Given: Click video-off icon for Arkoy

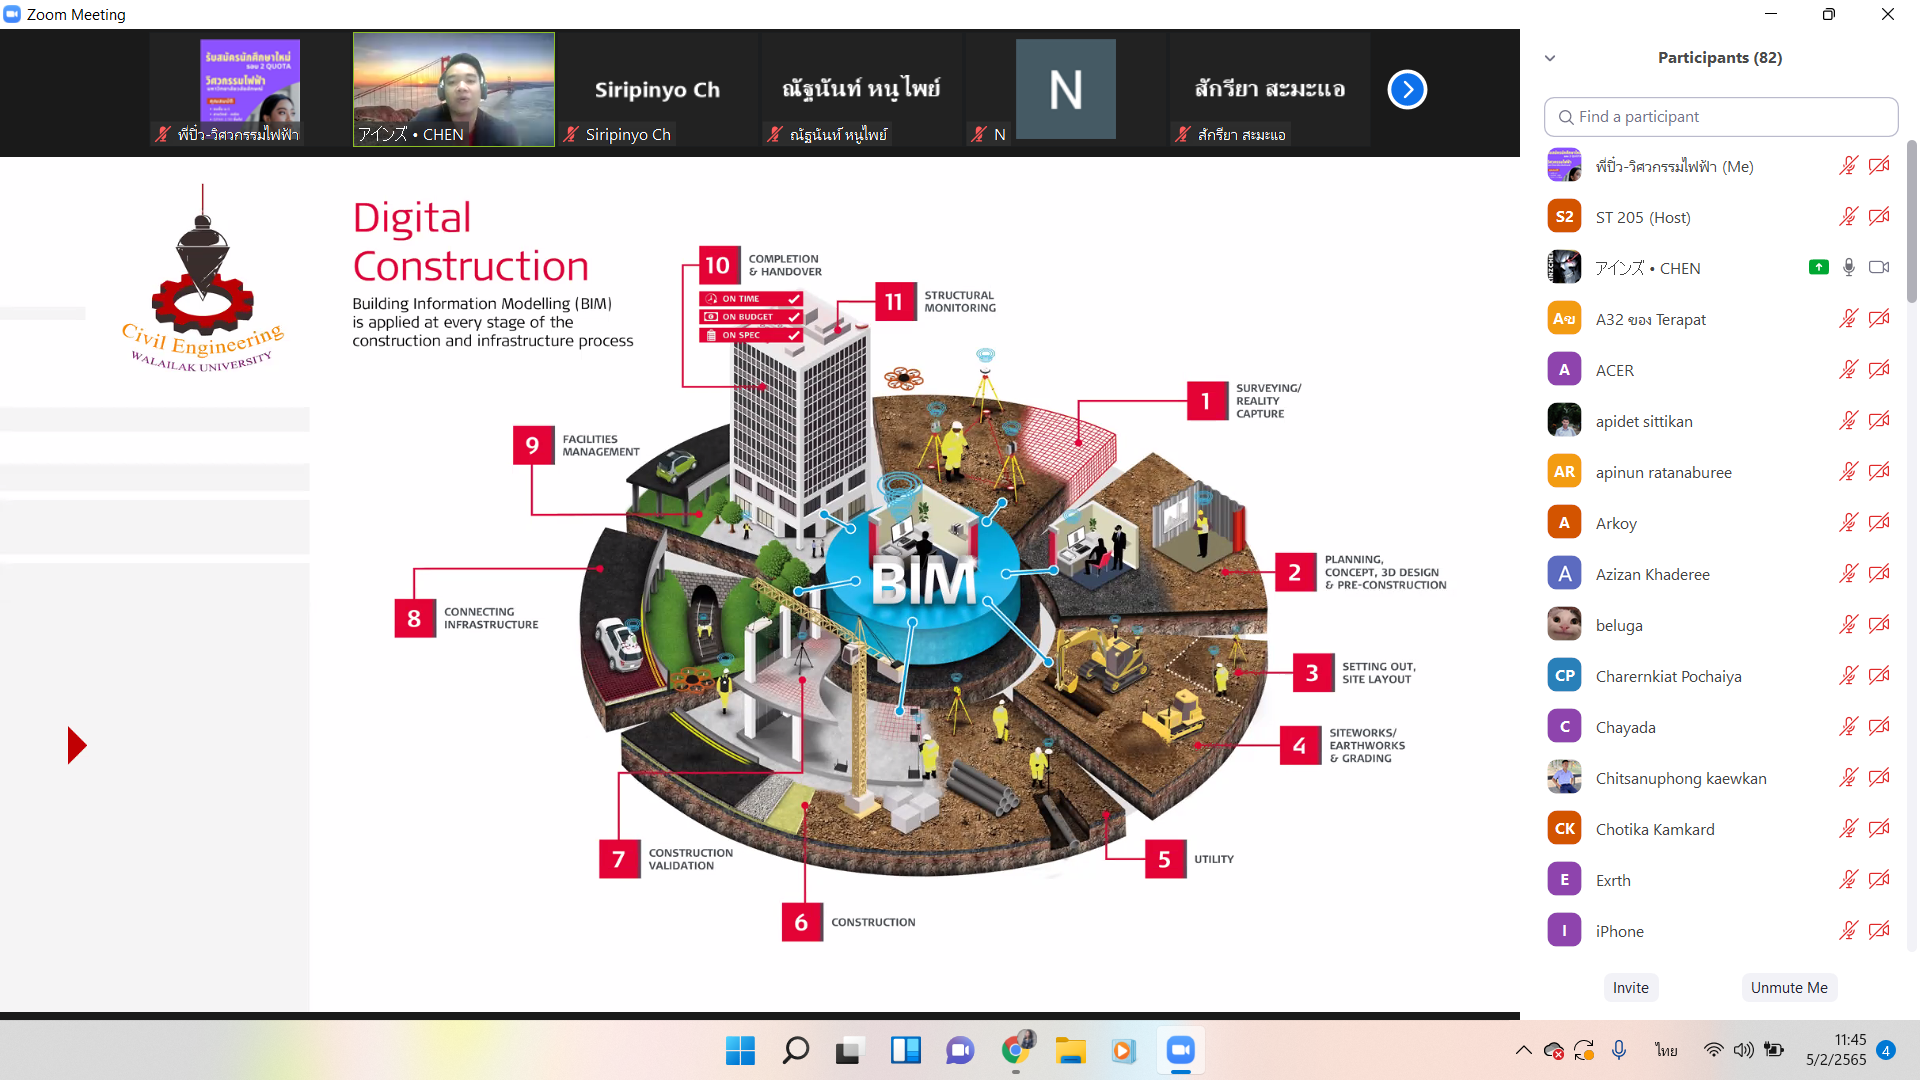Looking at the screenshot, I should (x=1879, y=522).
